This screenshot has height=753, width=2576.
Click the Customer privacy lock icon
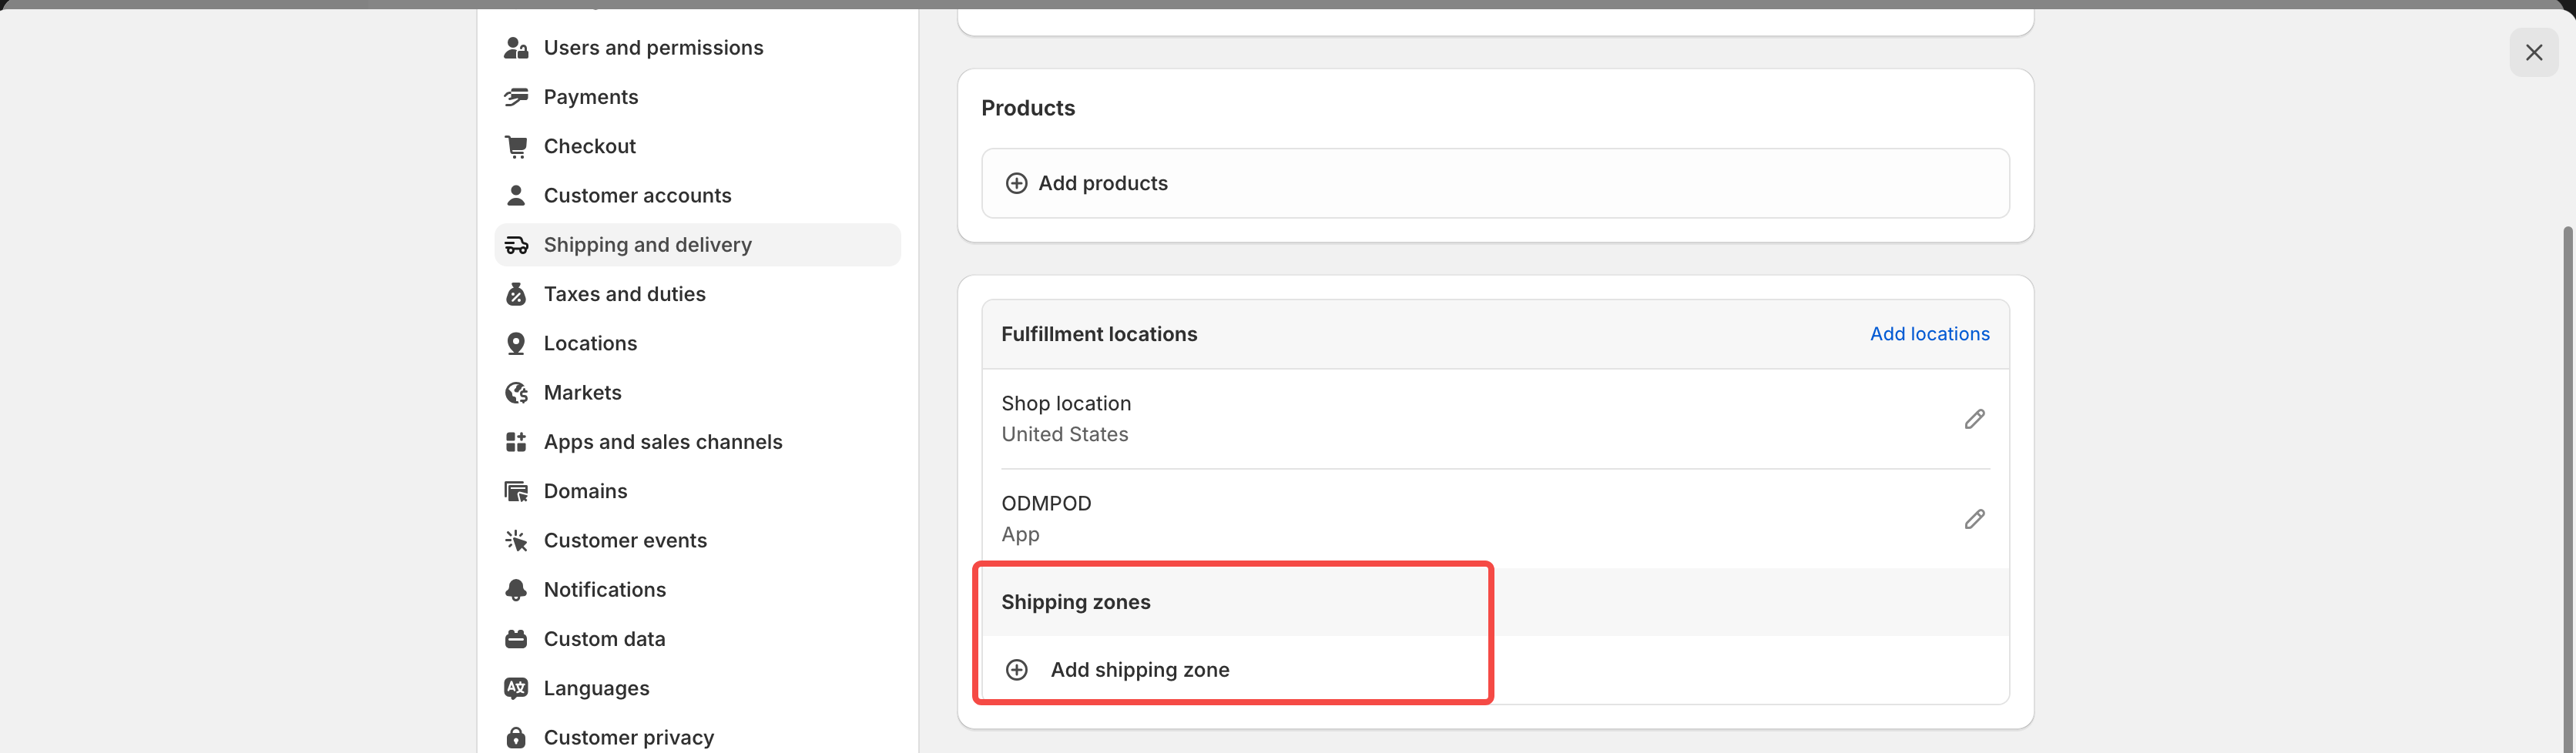[516, 738]
